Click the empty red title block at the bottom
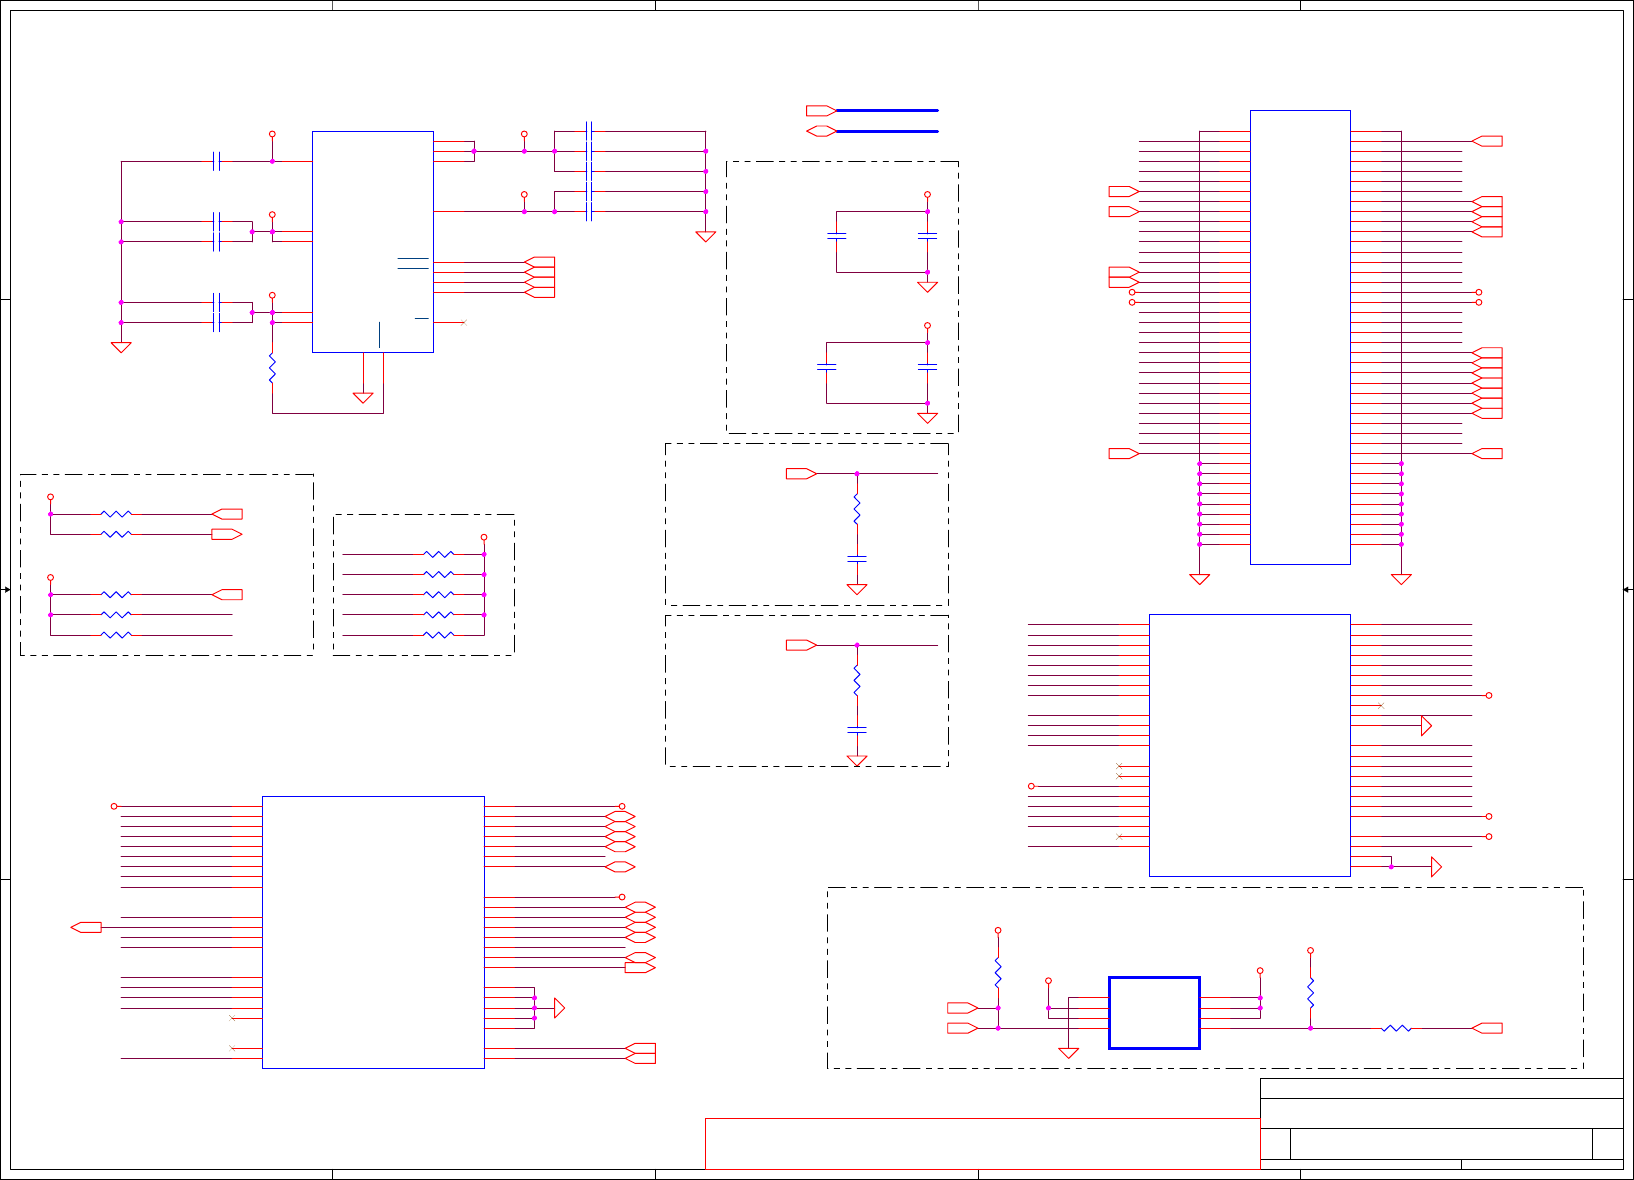Image resolution: width=1634 pixels, height=1180 pixels. pyautogui.click(x=982, y=1143)
